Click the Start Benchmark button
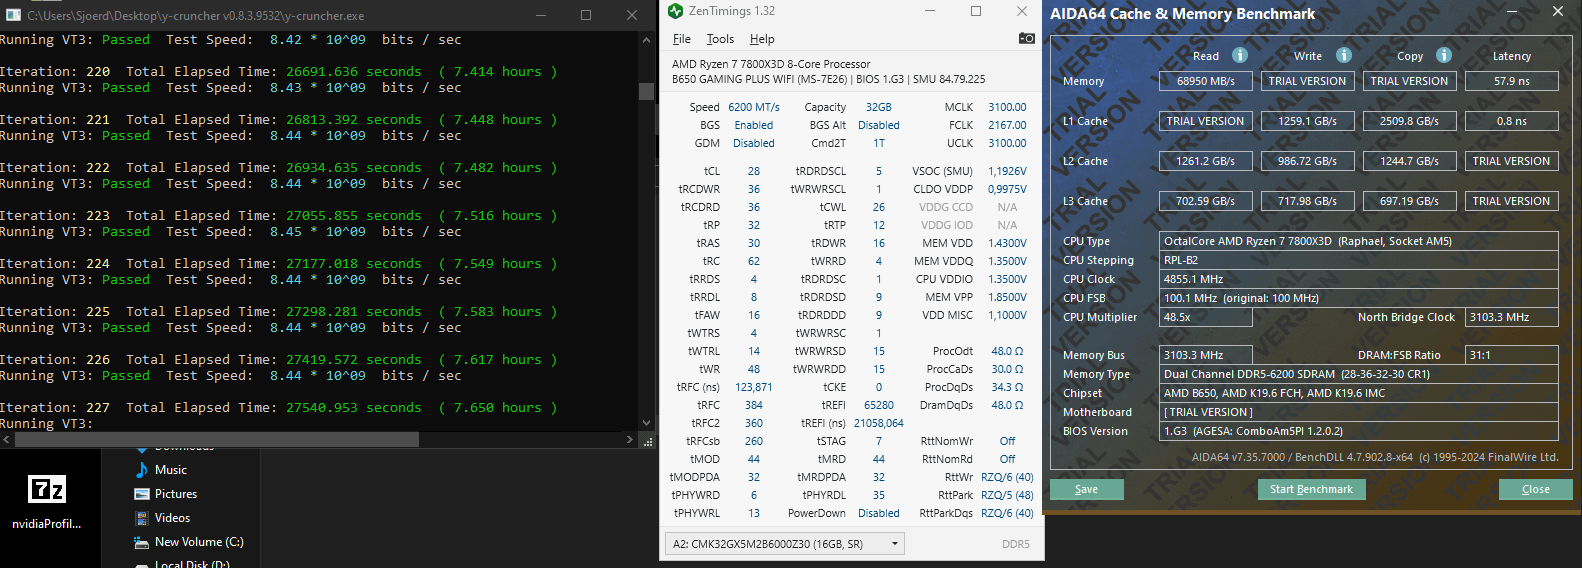Image resolution: width=1582 pixels, height=568 pixels. click(x=1311, y=489)
